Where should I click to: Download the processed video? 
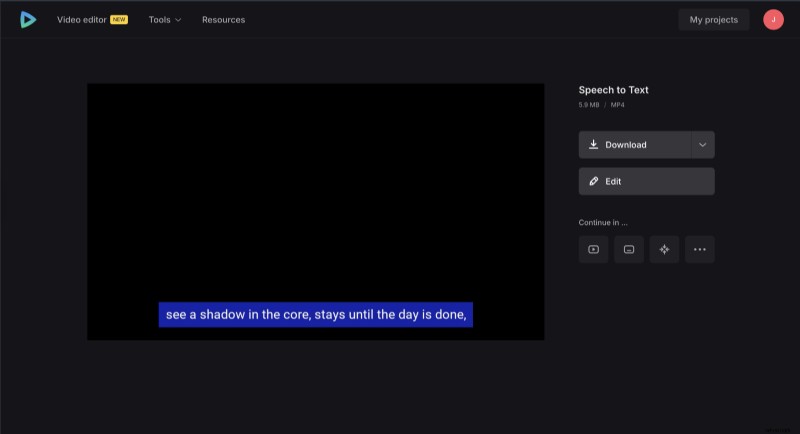tap(634, 145)
